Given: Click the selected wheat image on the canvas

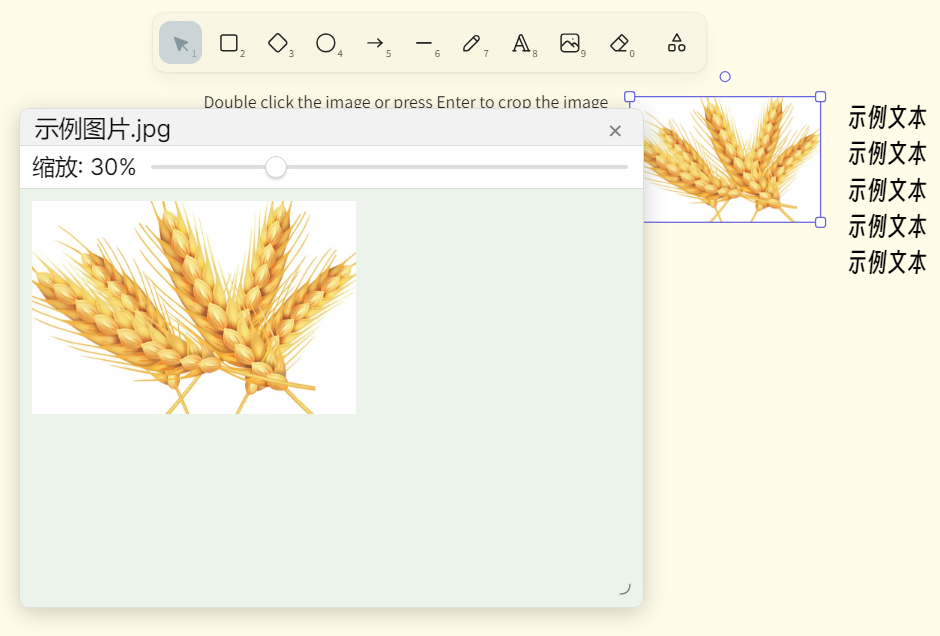Looking at the screenshot, I should [730, 160].
